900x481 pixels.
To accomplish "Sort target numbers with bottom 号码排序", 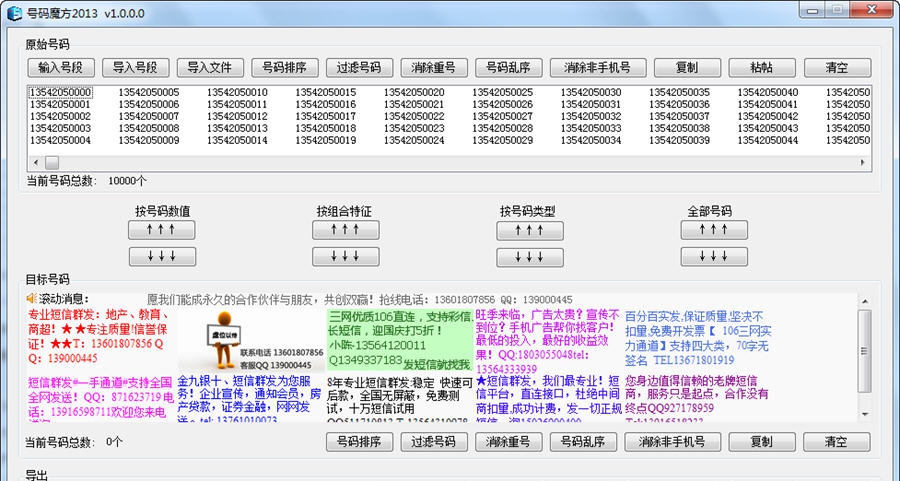I will [359, 442].
